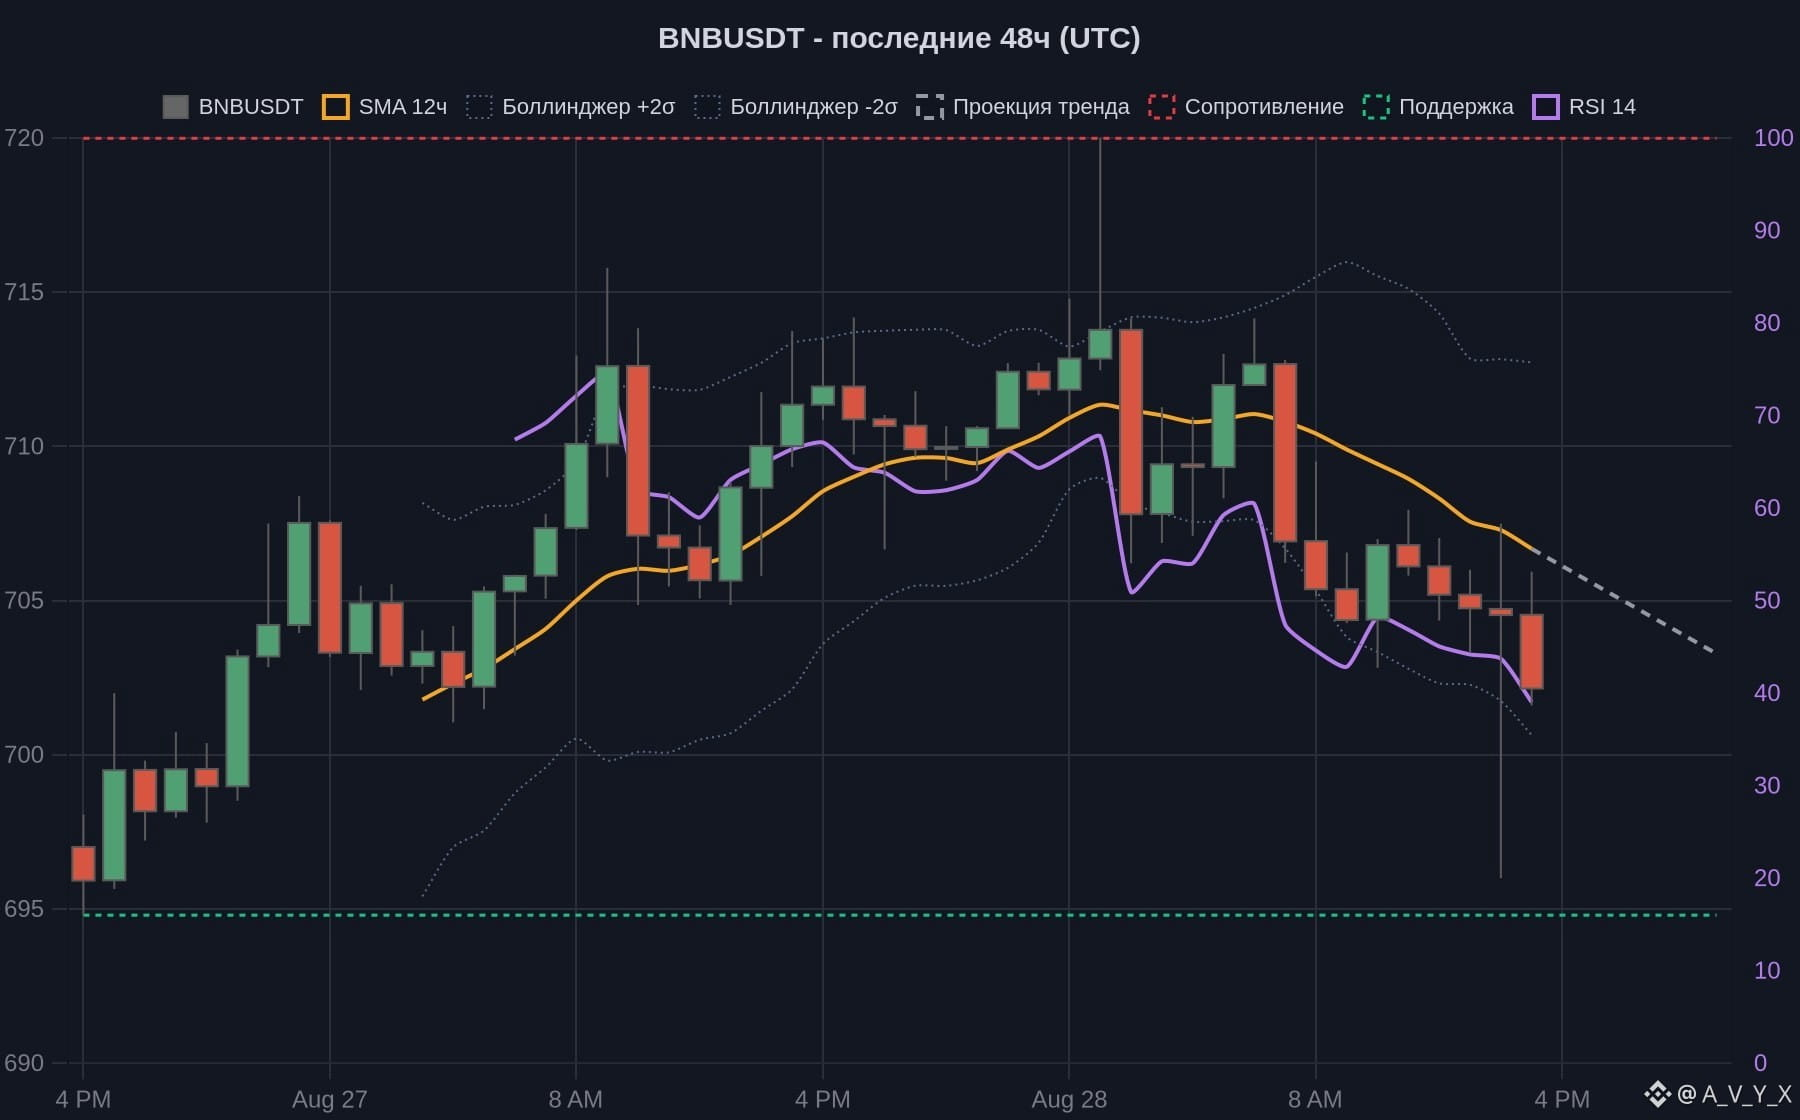The image size is (1800, 1120).
Task: Click the 40 RSI axis label
Action: (1767, 693)
